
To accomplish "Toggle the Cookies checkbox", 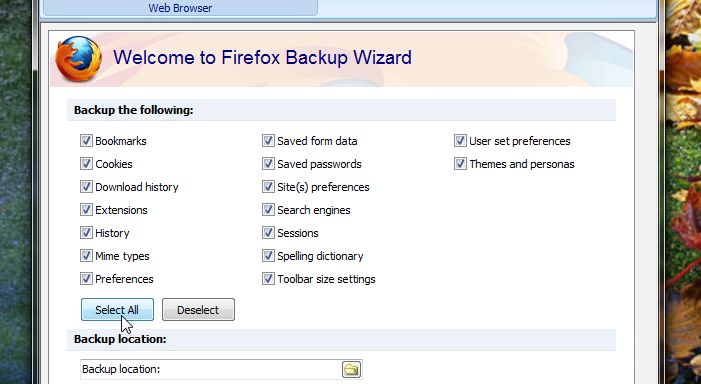I will point(86,164).
